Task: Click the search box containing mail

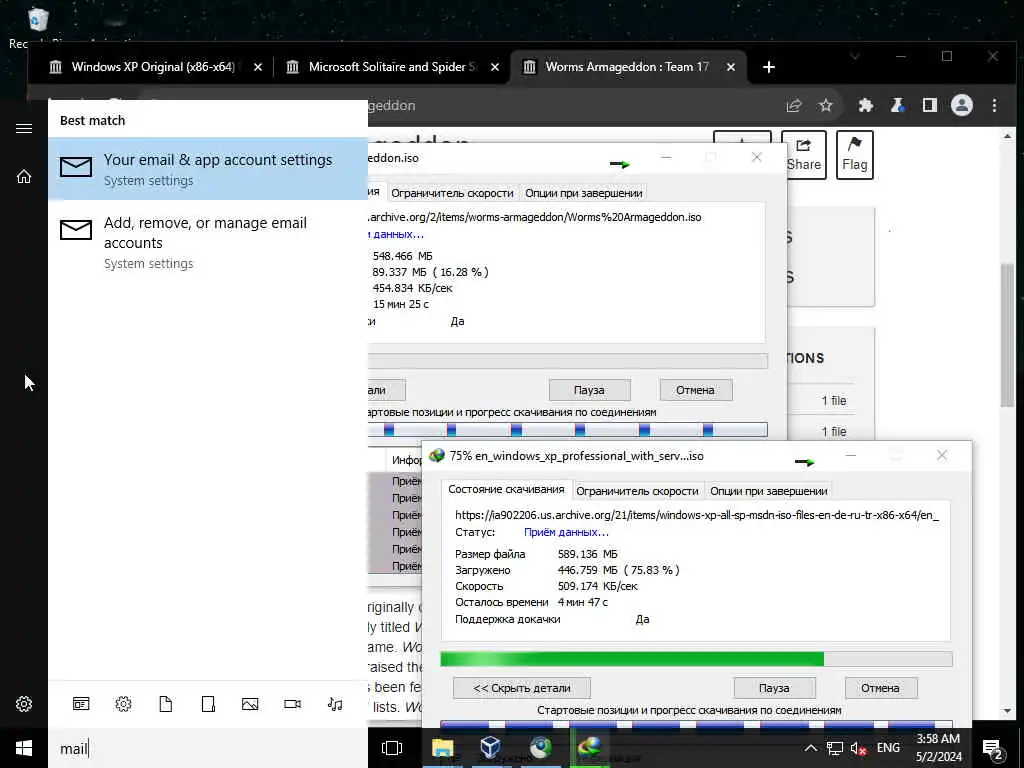Action: tap(208, 748)
